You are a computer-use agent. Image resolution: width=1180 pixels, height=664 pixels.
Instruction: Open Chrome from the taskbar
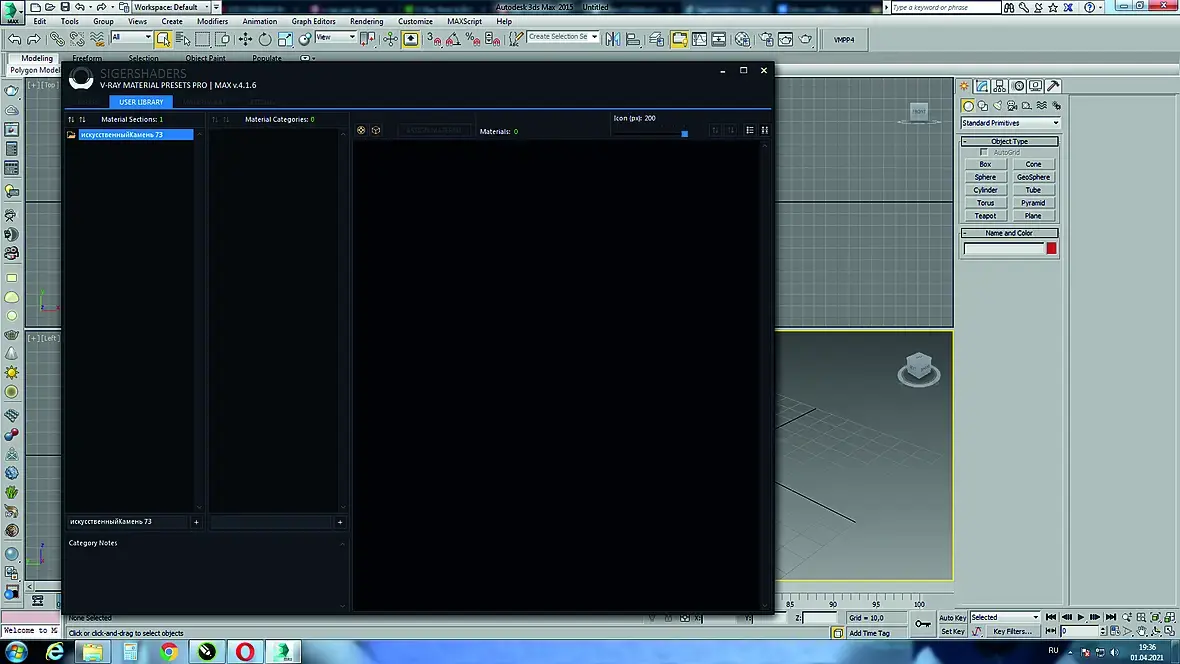click(169, 651)
